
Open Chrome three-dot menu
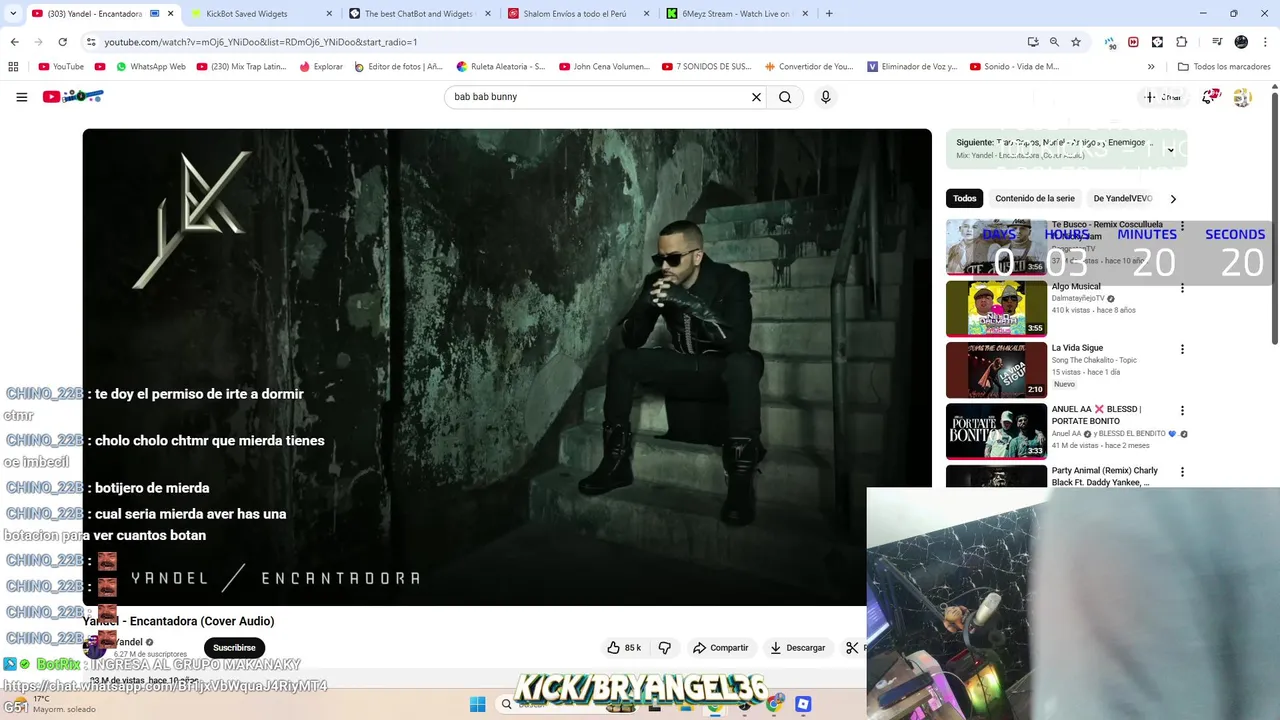(x=1263, y=42)
